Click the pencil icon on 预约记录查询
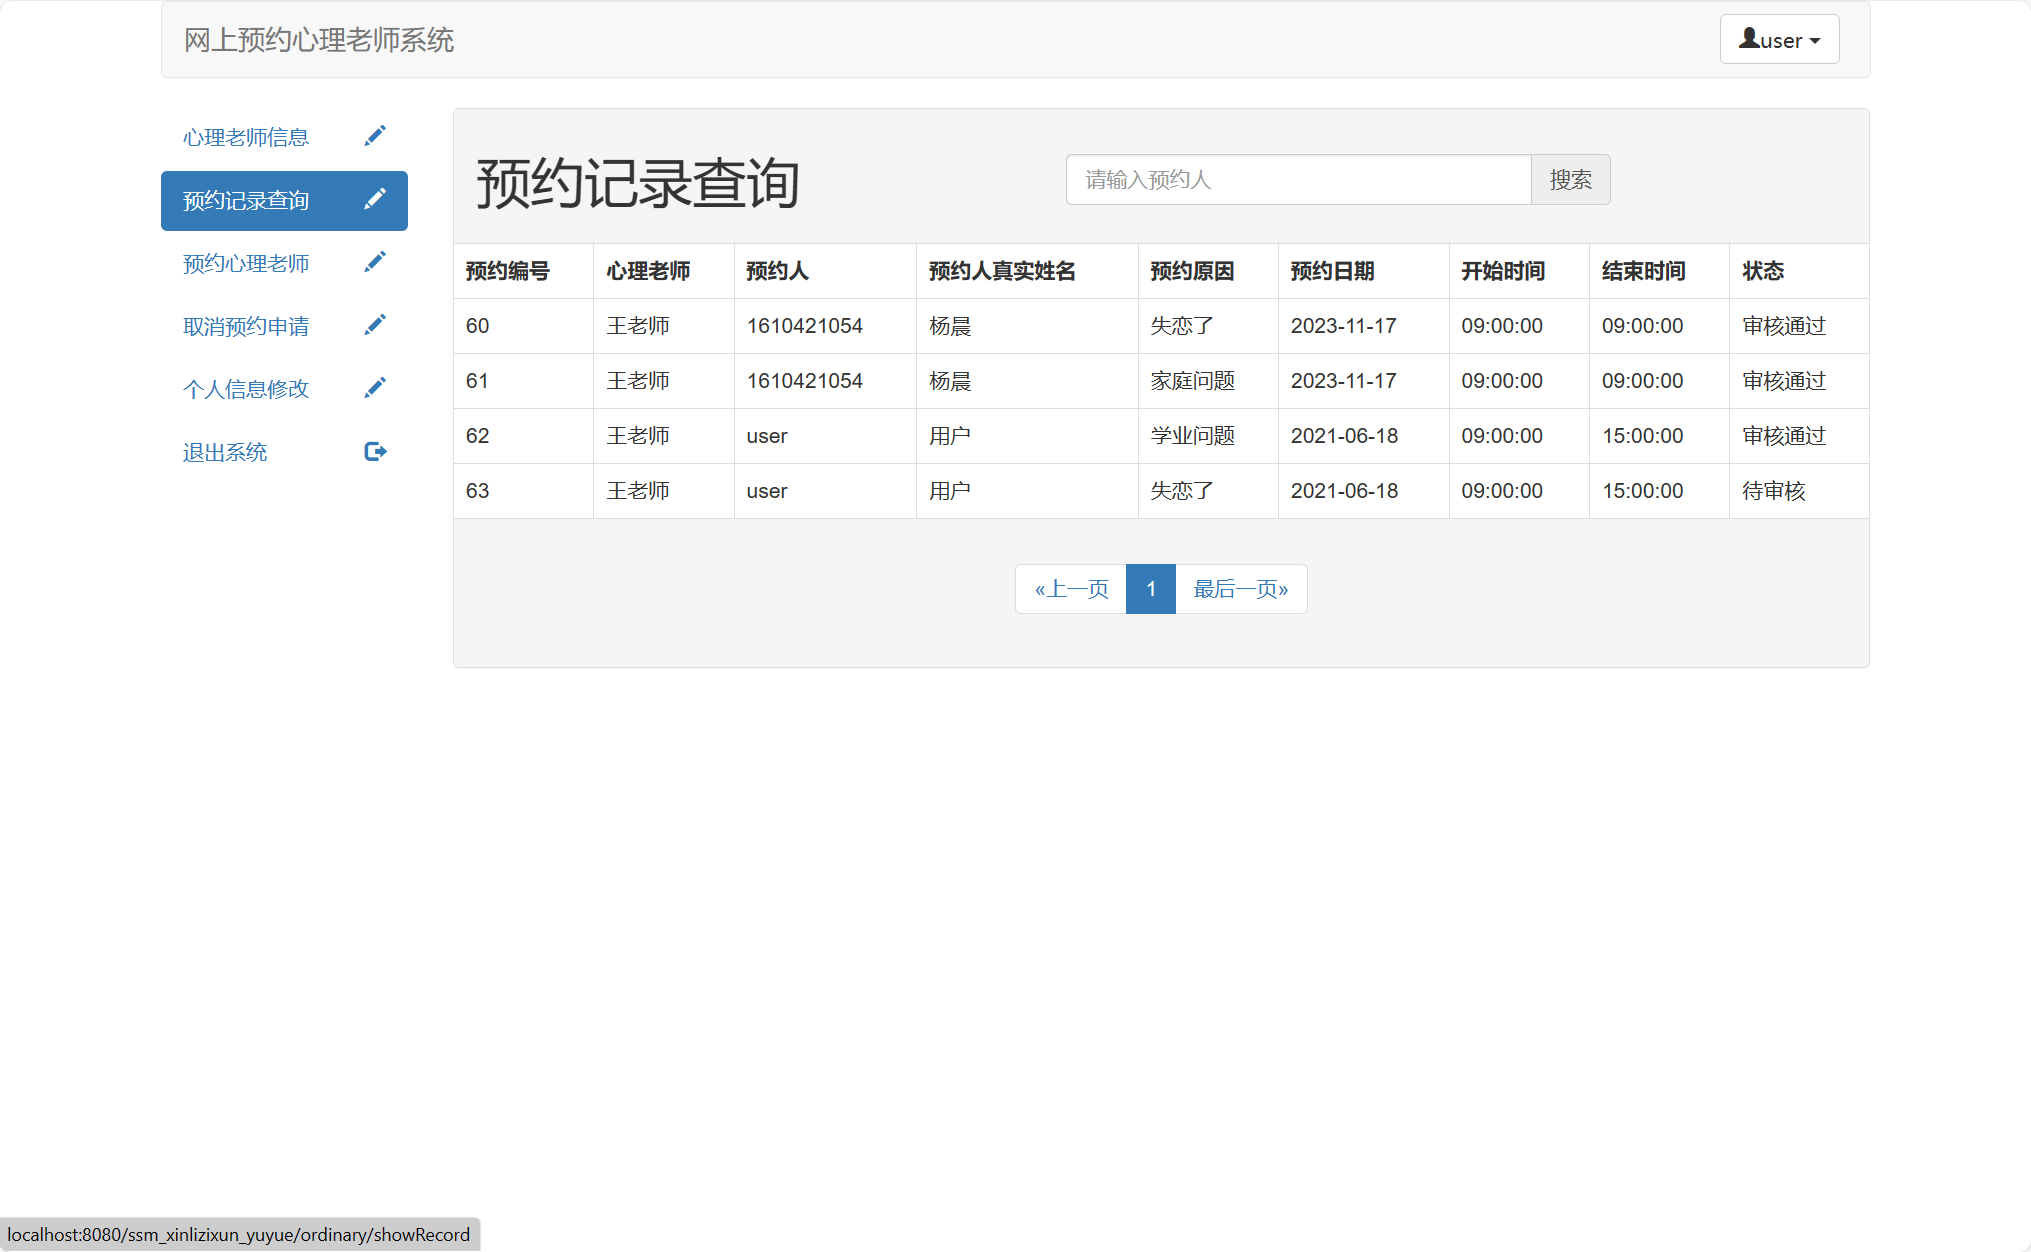The width and height of the screenshot is (2031, 1252). pyautogui.click(x=375, y=198)
